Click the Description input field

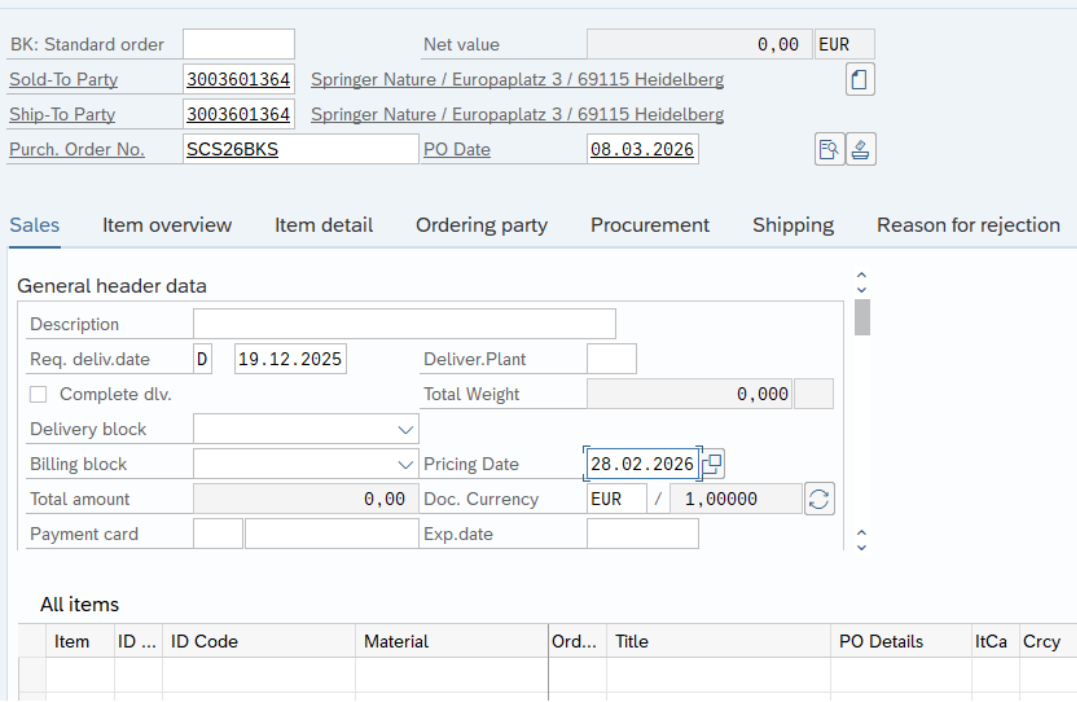[405, 324]
